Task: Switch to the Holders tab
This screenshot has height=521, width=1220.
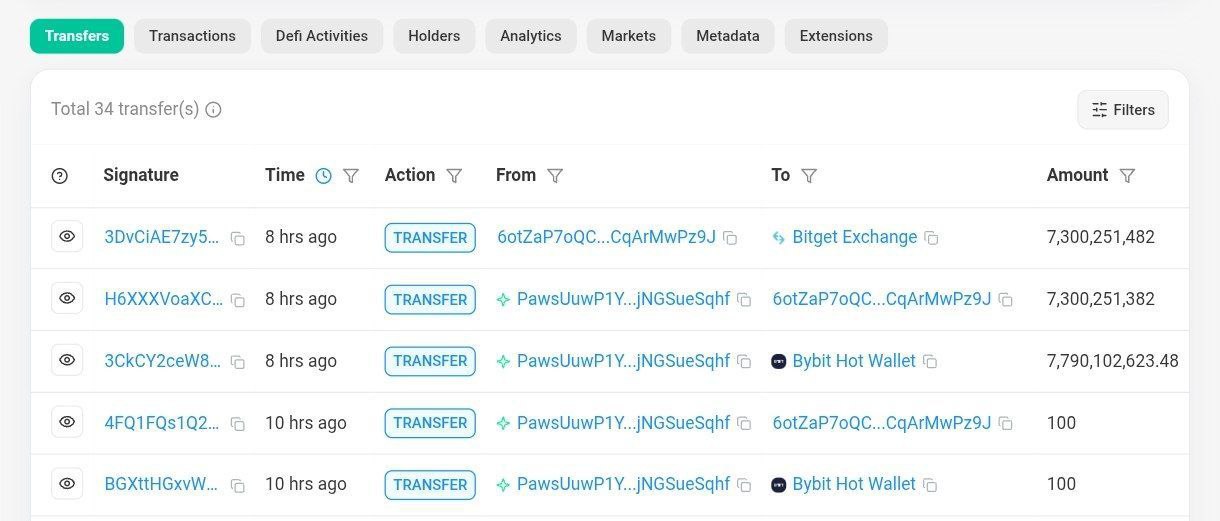Action: click(434, 36)
